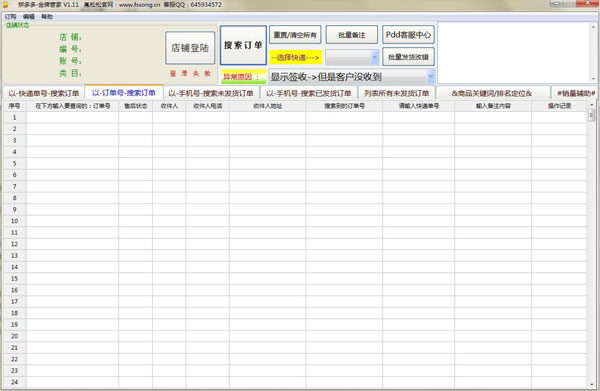The height and width of the screenshot is (391, 600).
Task: Click the 店铺登陆 button
Action: [x=190, y=48]
